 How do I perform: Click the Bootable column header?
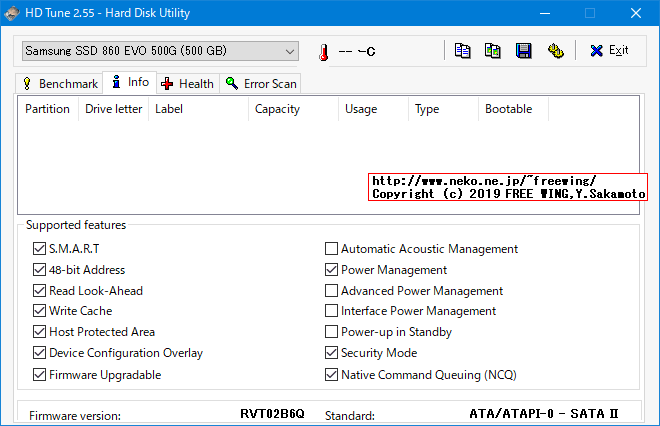[x=508, y=109]
